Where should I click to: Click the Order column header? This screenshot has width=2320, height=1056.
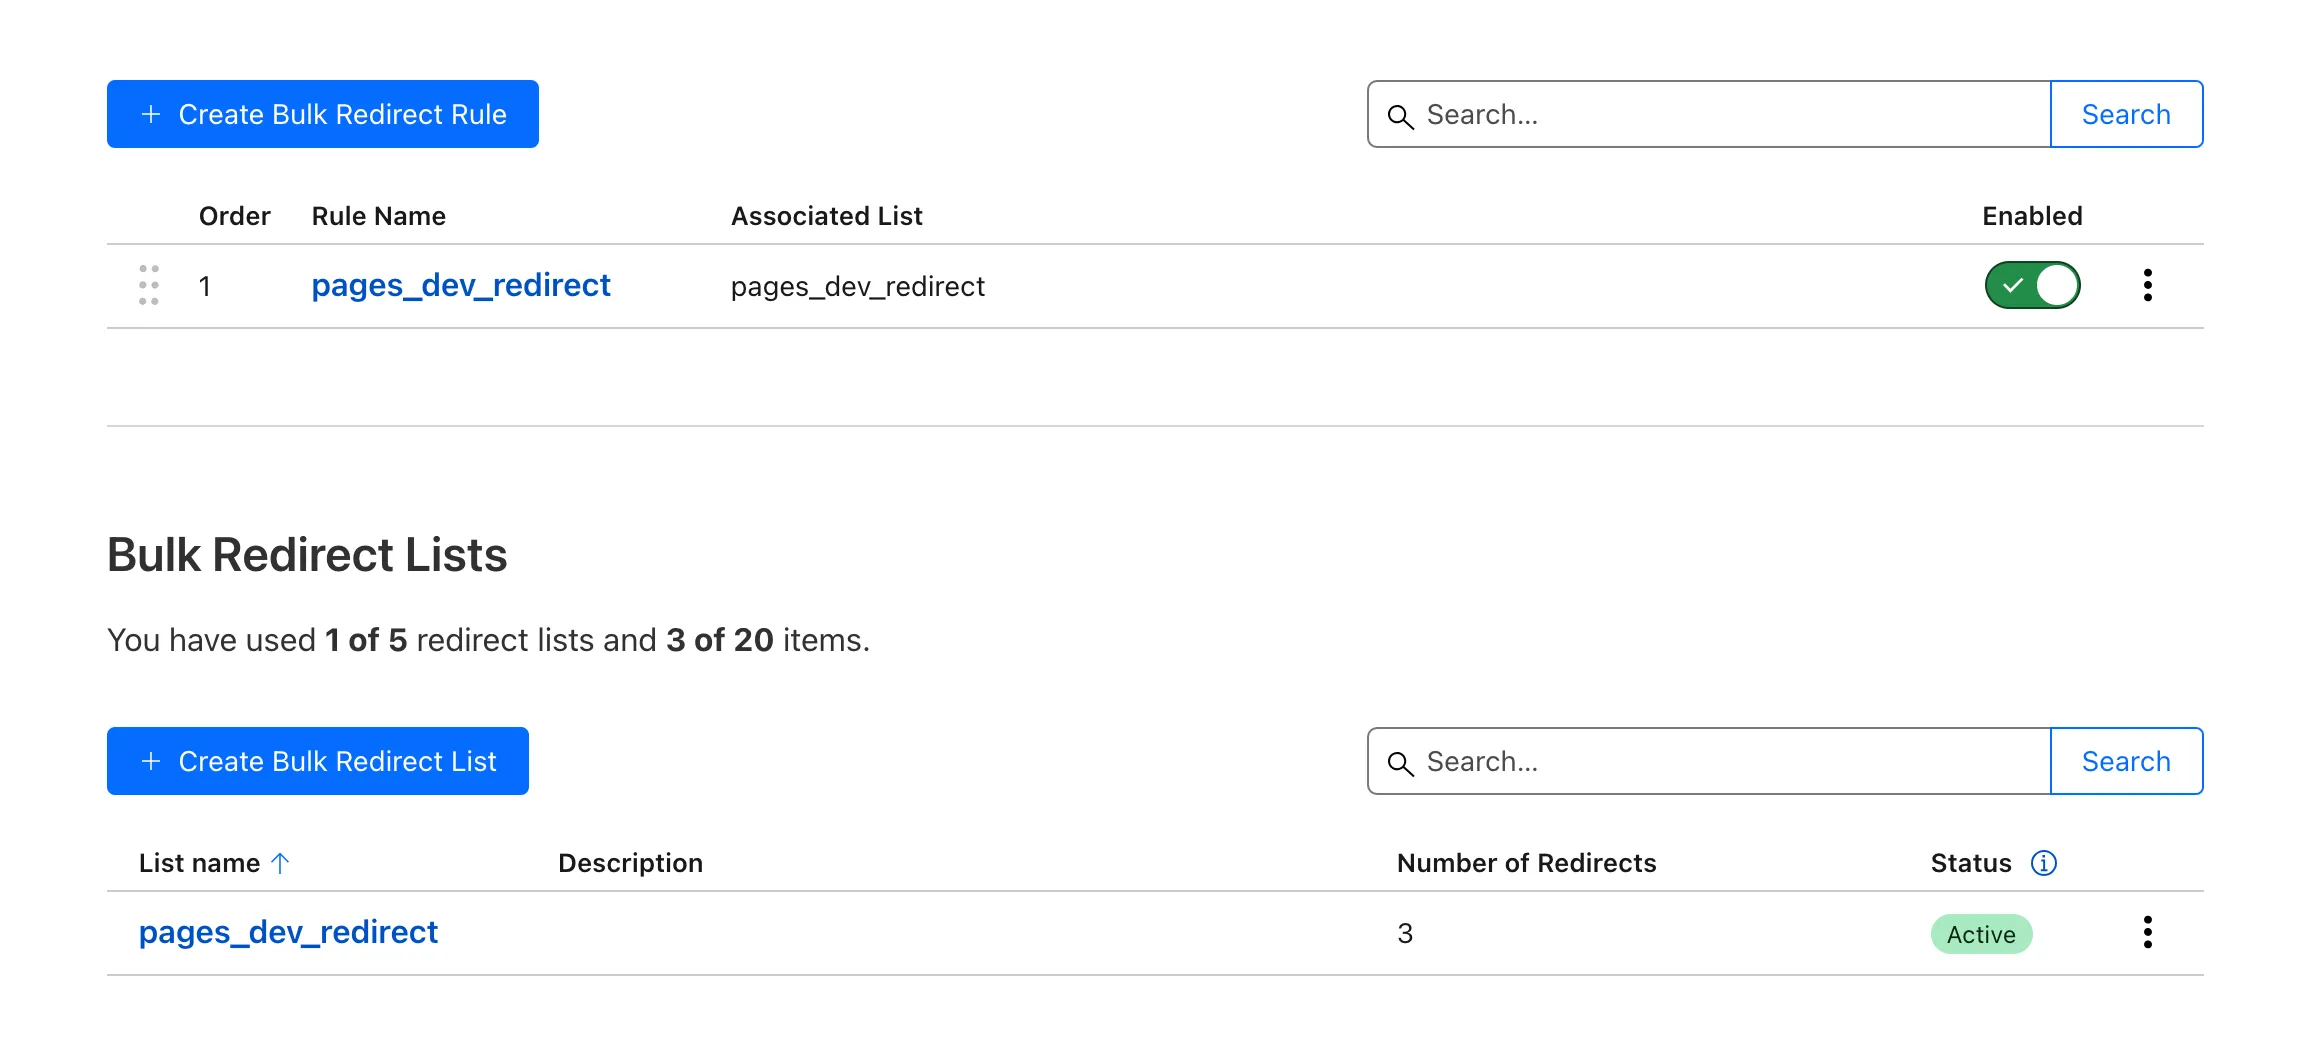pos(234,216)
